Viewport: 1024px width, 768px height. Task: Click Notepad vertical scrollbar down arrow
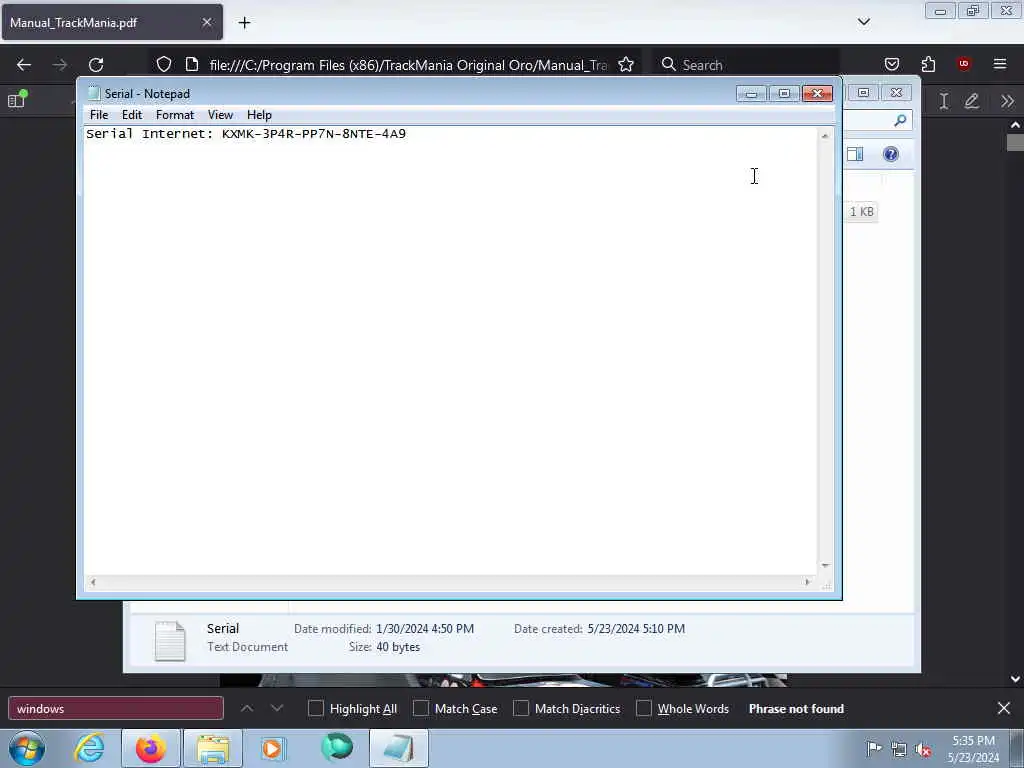click(x=825, y=566)
